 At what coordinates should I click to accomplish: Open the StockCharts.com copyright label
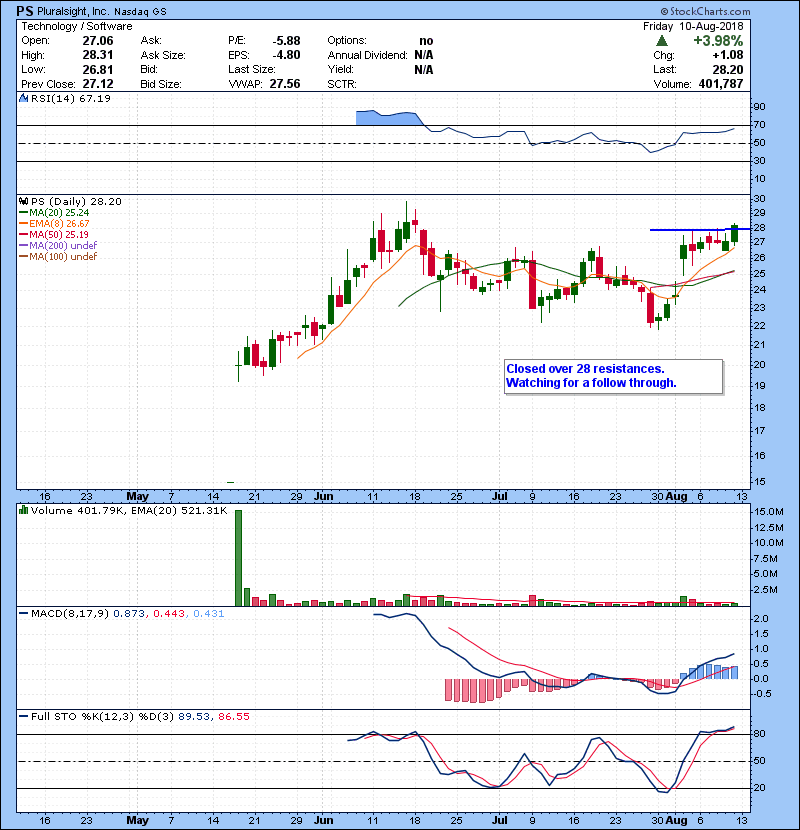click(705, 11)
